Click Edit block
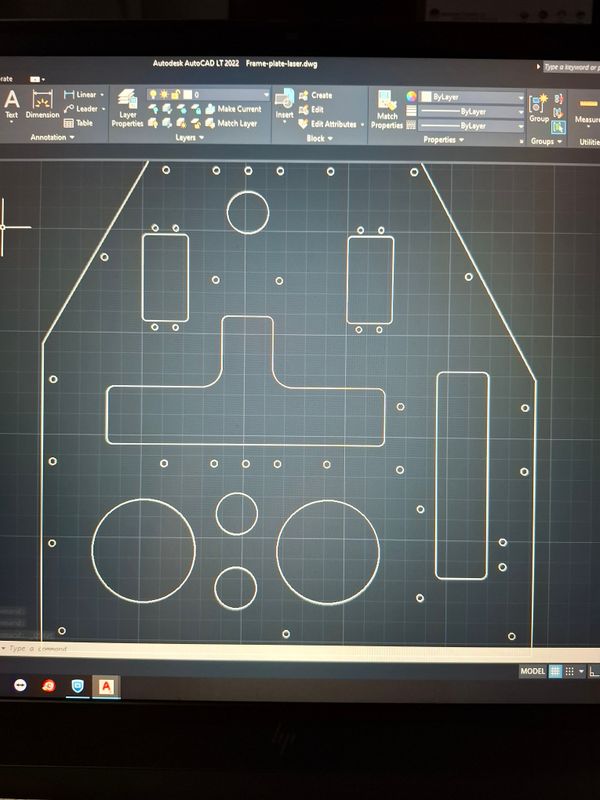 pyautogui.click(x=311, y=110)
